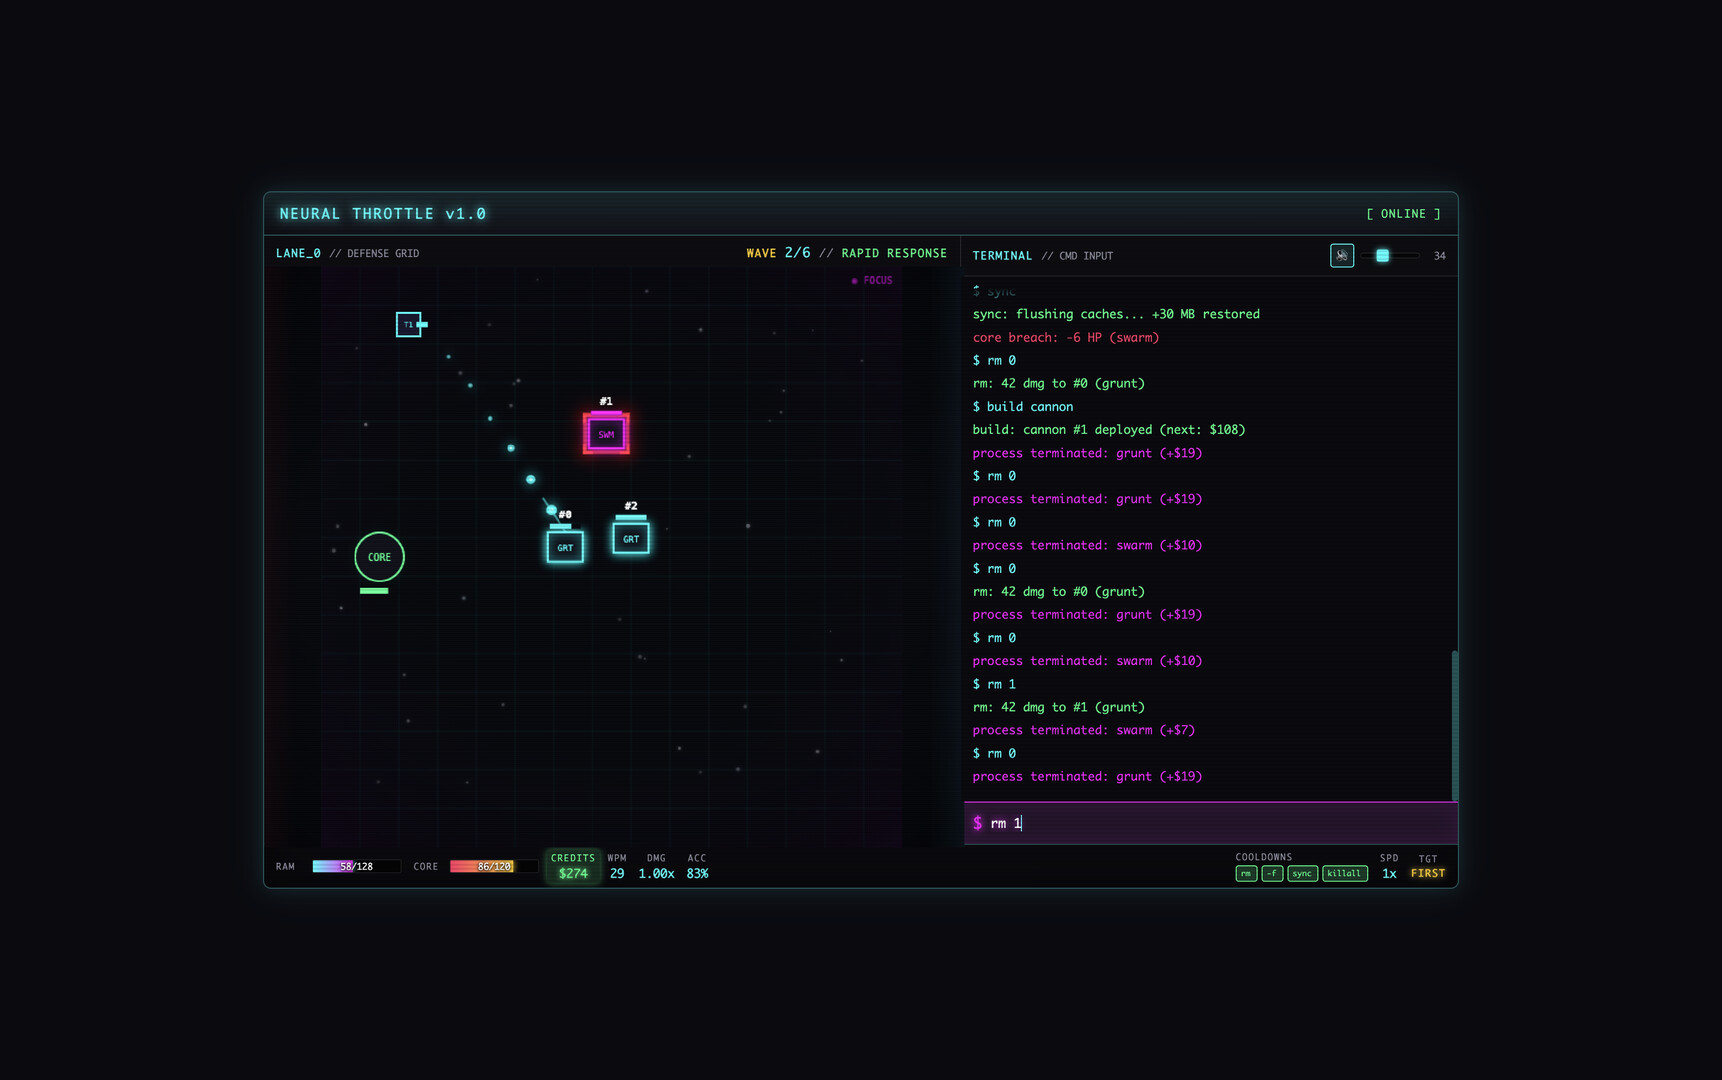Image resolution: width=1722 pixels, height=1080 pixels.
Task: Adjust the terminal volume slider set to 34
Action: pyautogui.click(x=1388, y=256)
